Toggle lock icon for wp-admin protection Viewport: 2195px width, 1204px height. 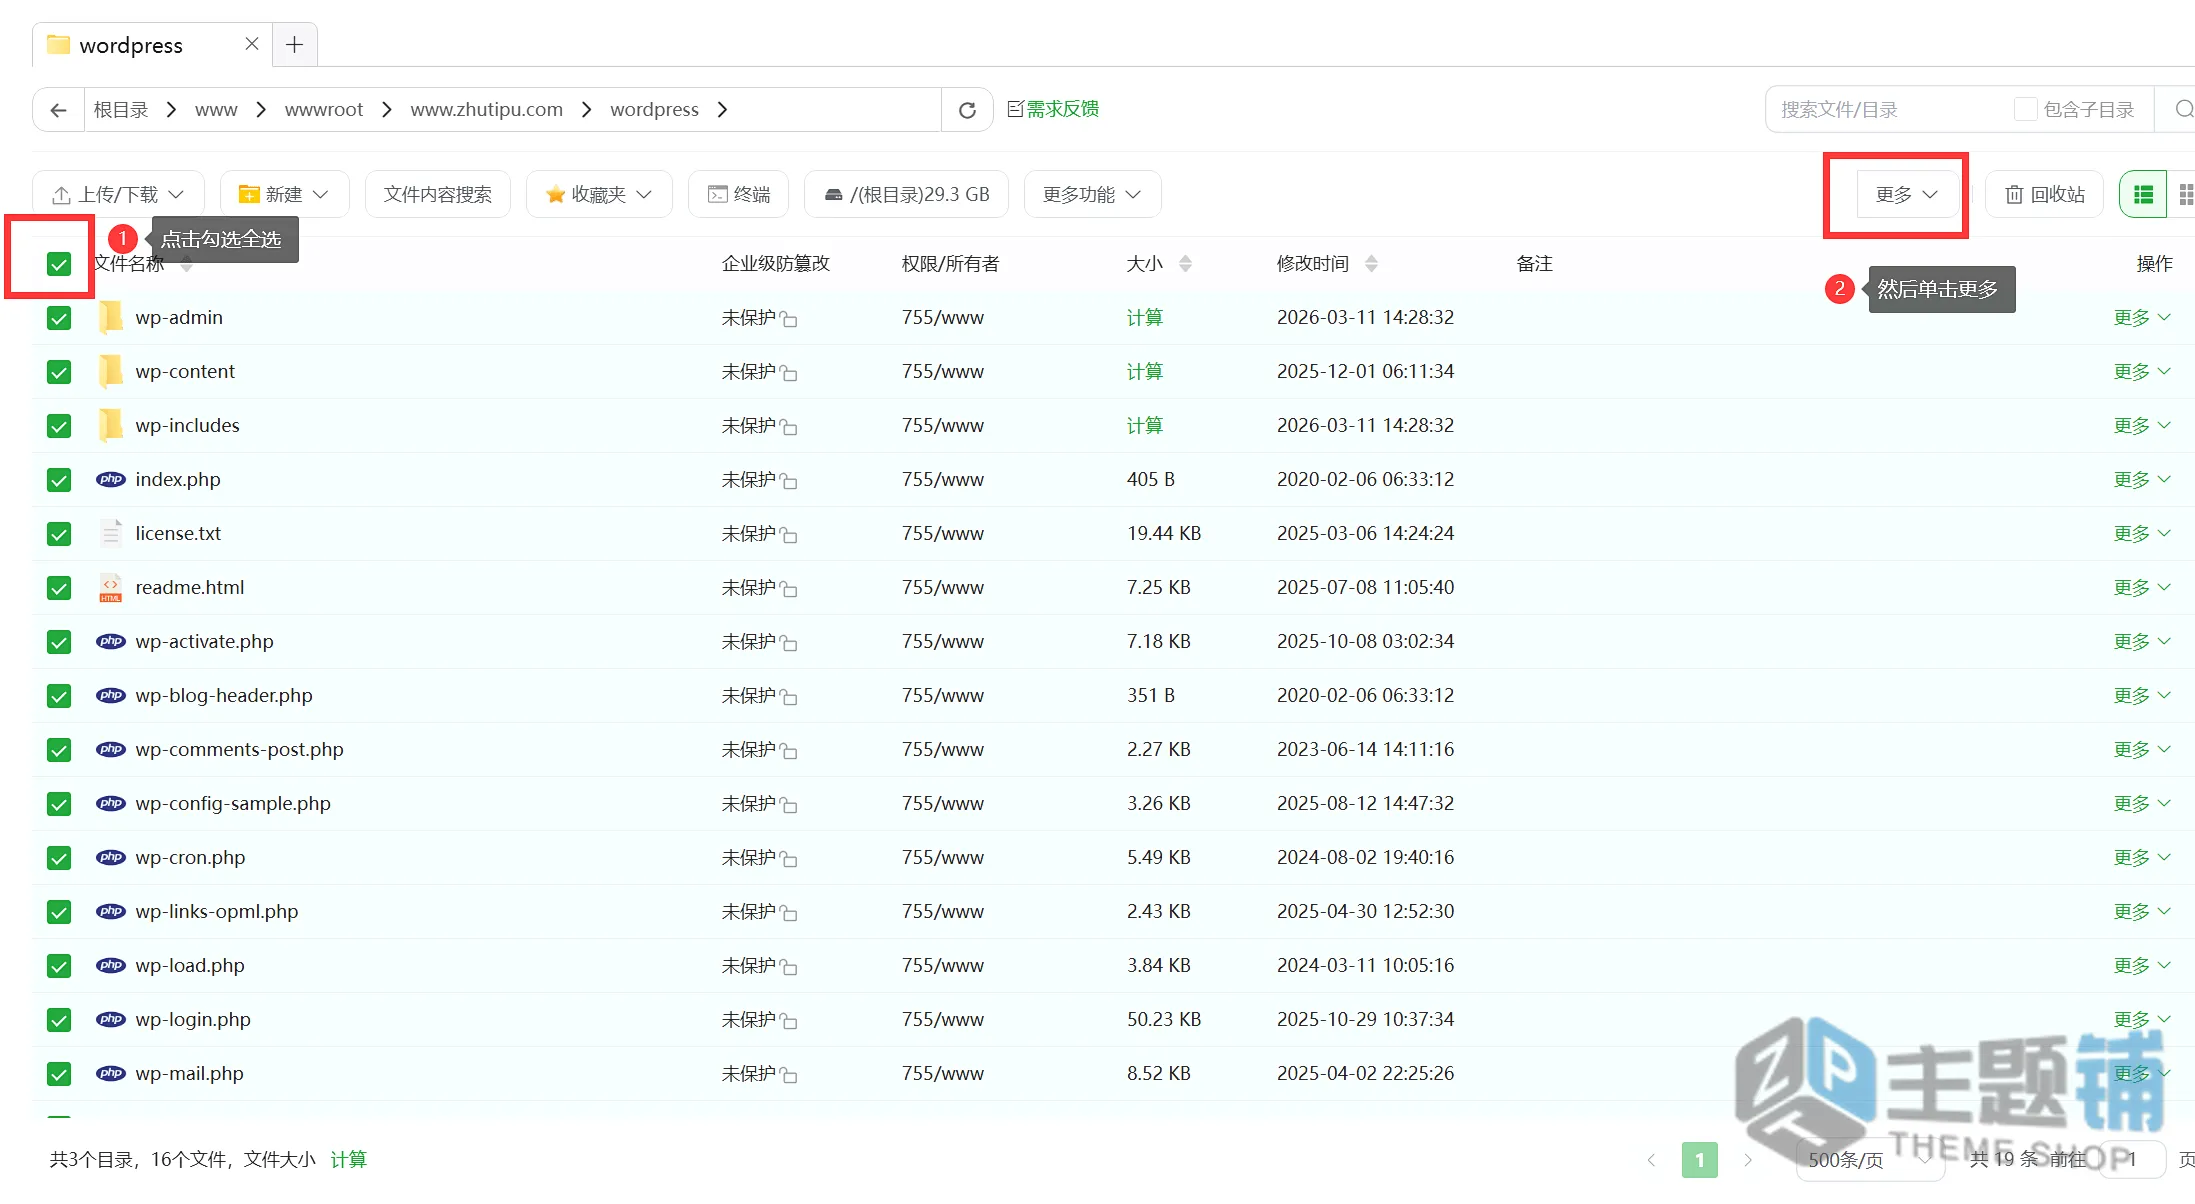coord(789,320)
